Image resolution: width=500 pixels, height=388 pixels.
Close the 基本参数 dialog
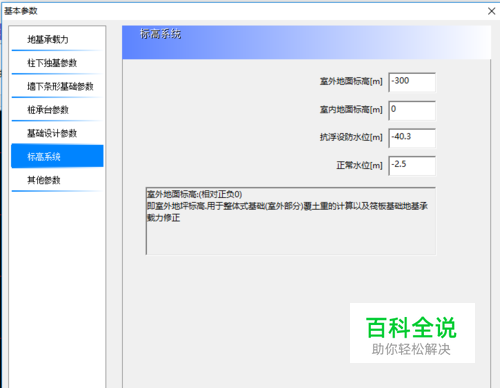[491, 11]
